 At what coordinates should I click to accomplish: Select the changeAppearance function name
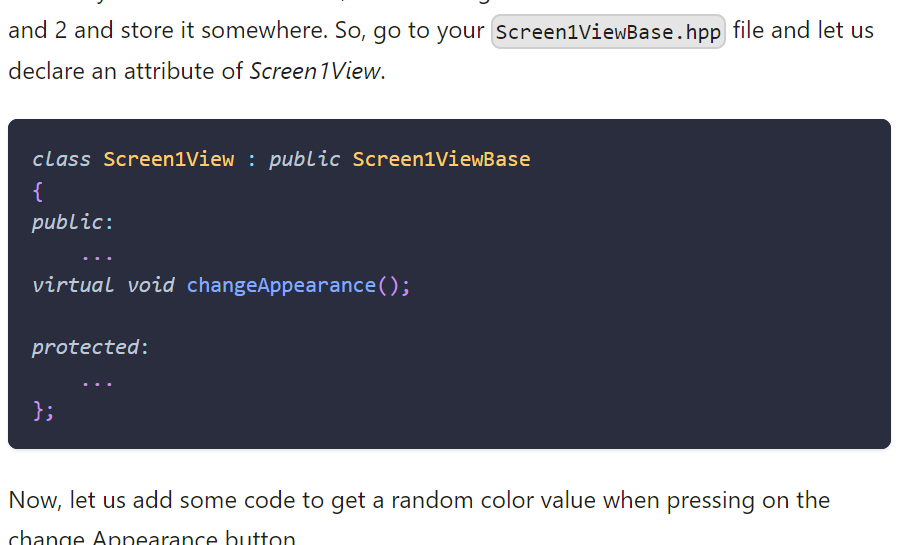click(281, 285)
